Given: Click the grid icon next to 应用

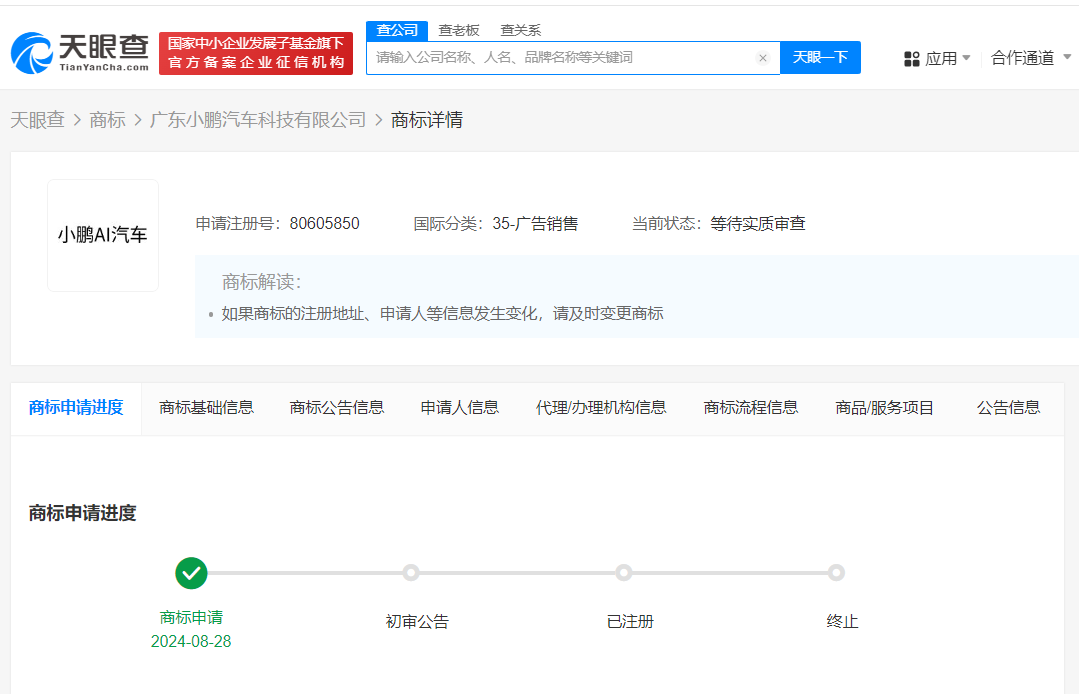Looking at the screenshot, I should coord(911,58).
